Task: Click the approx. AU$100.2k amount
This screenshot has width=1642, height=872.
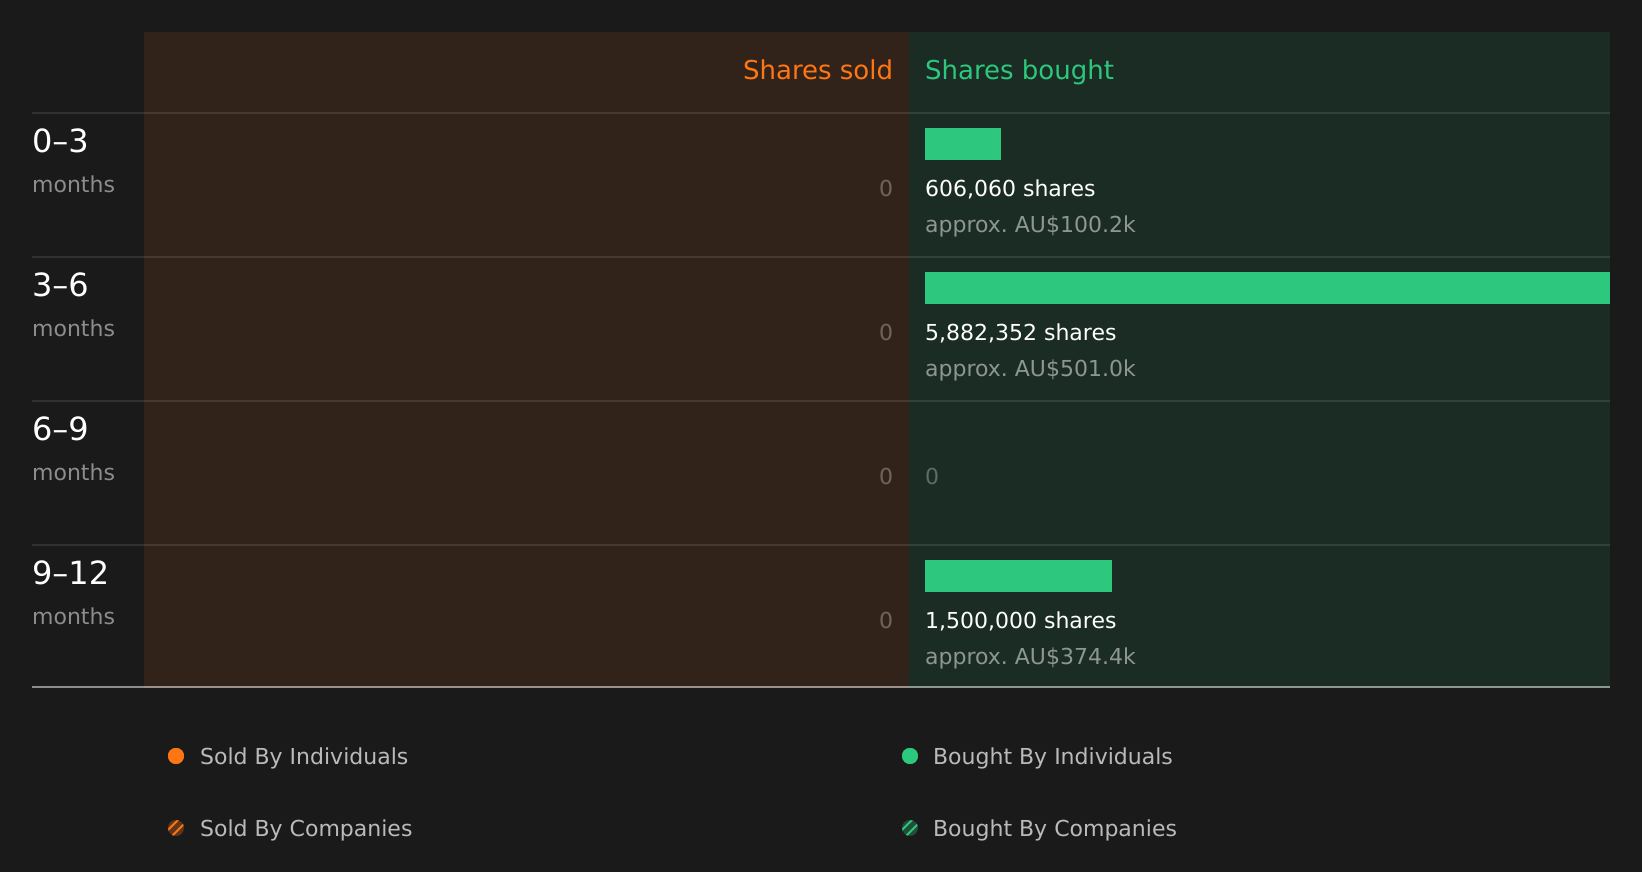Action: point(1030,224)
